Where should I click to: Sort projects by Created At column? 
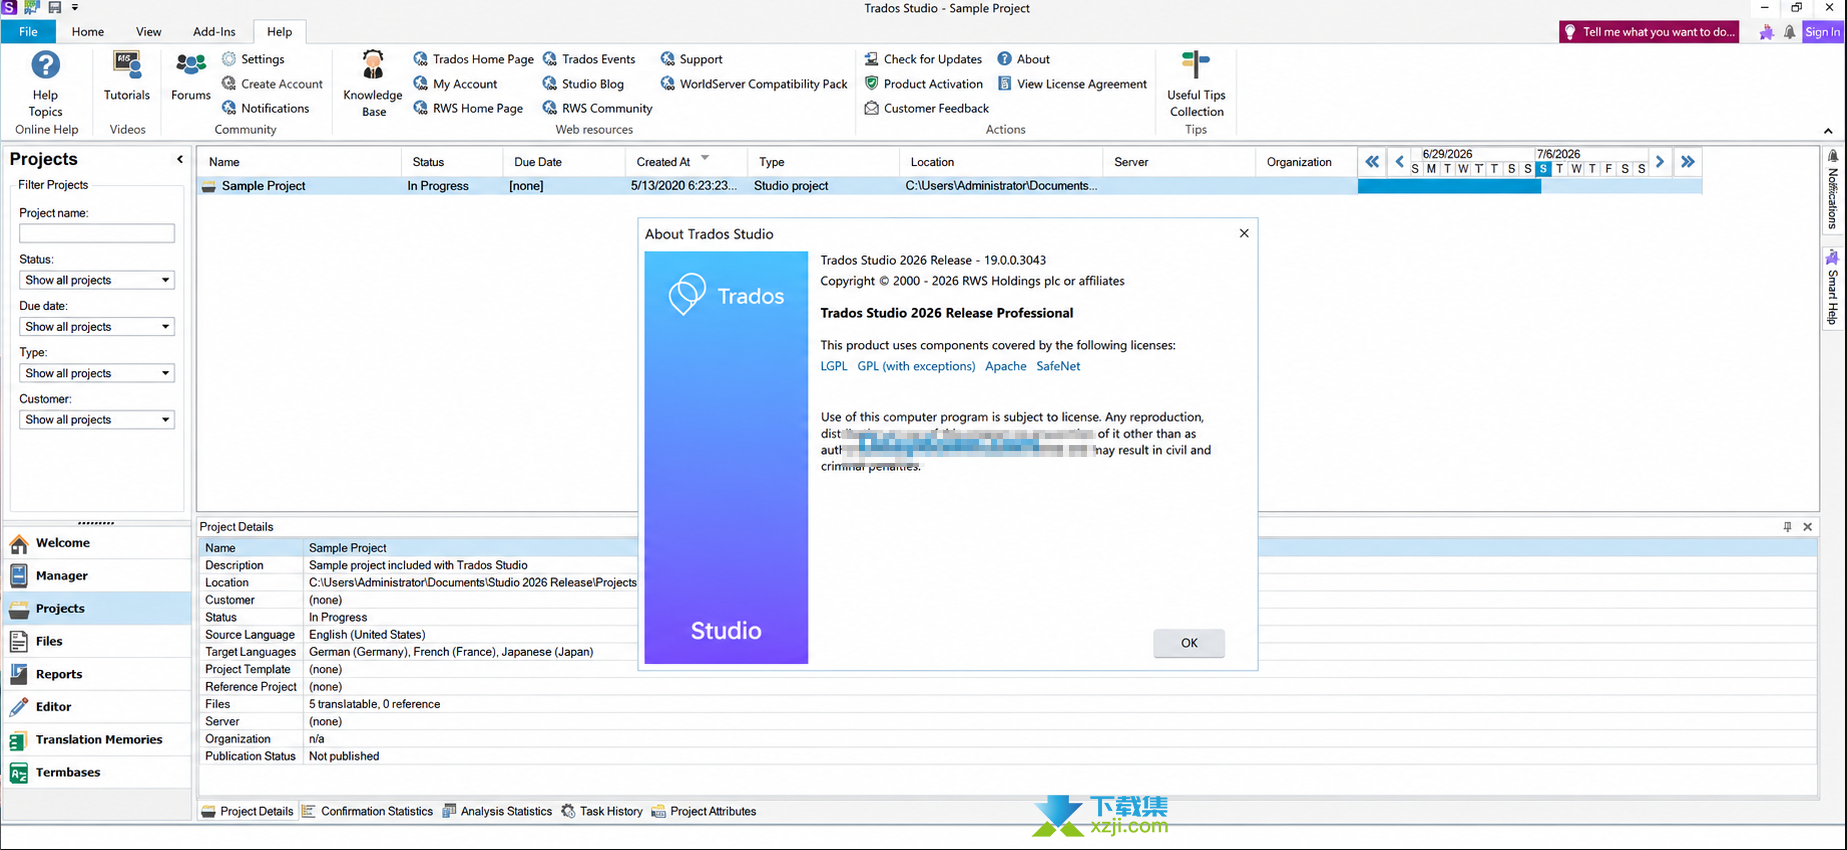686,162
